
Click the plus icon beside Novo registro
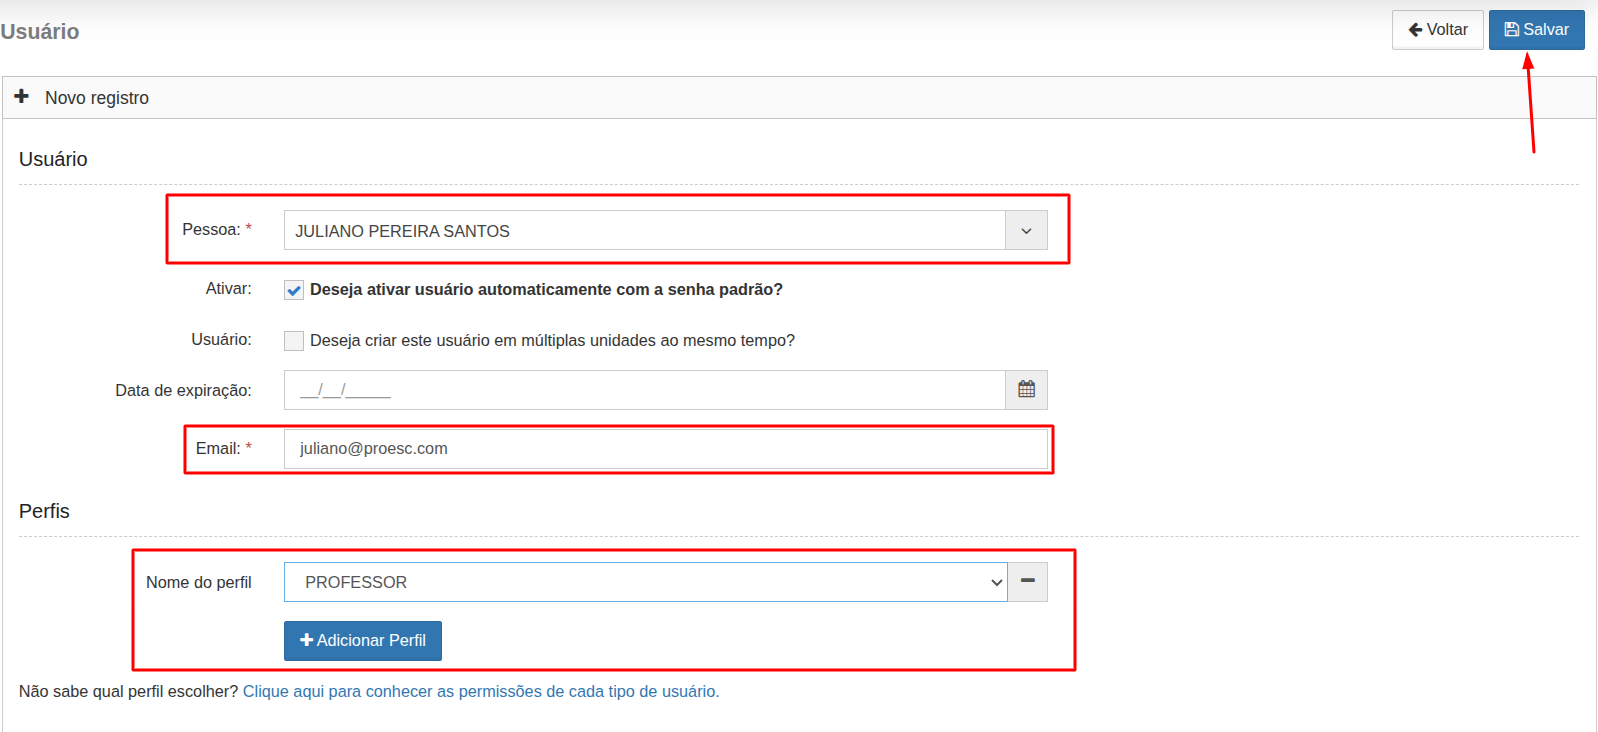[x=22, y=97]
